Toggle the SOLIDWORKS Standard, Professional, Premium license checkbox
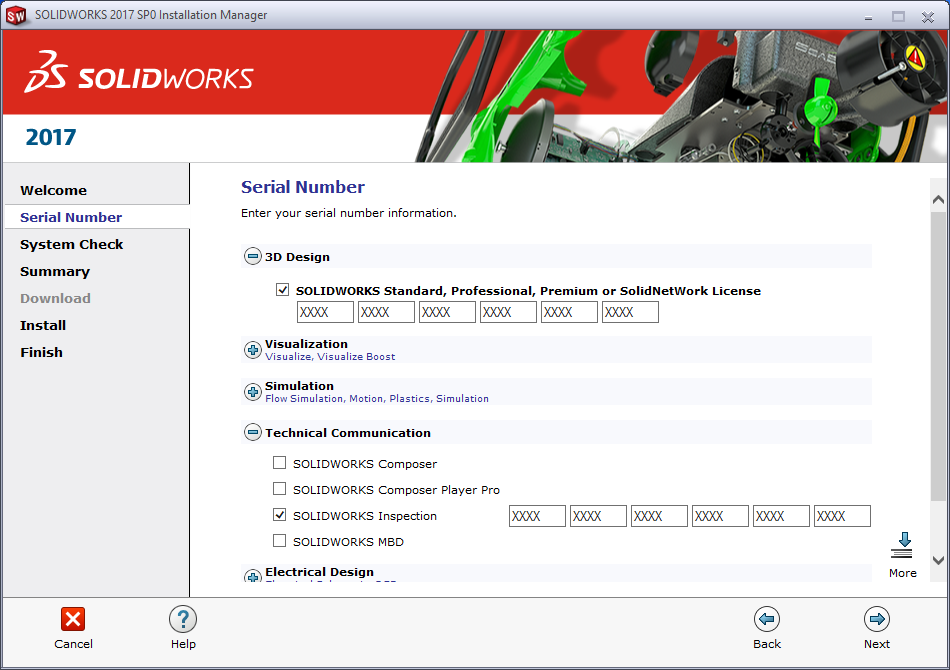The width and height of the screenshot is (950, 670). click(x=282, y=290)
